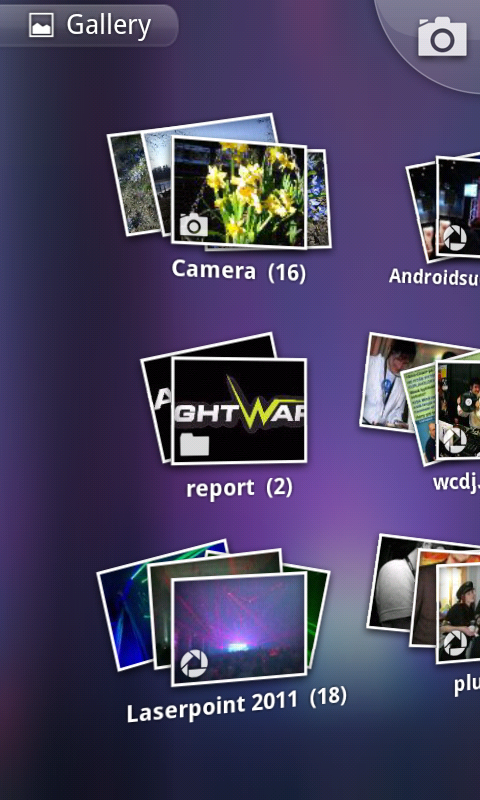Image resolution: width=480 pixels, height=800 pixels.
Task: Tap the Gallery picture icon in header
Action: click(x=41, y=25)
